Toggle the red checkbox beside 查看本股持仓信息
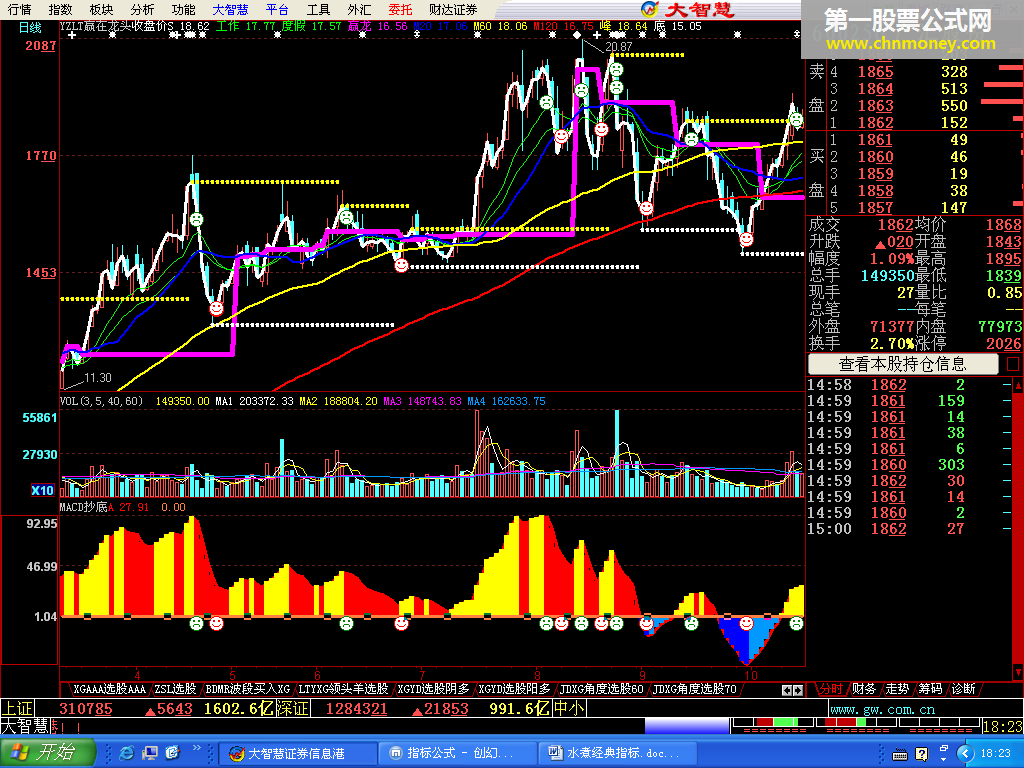 tap(1013, 364)
